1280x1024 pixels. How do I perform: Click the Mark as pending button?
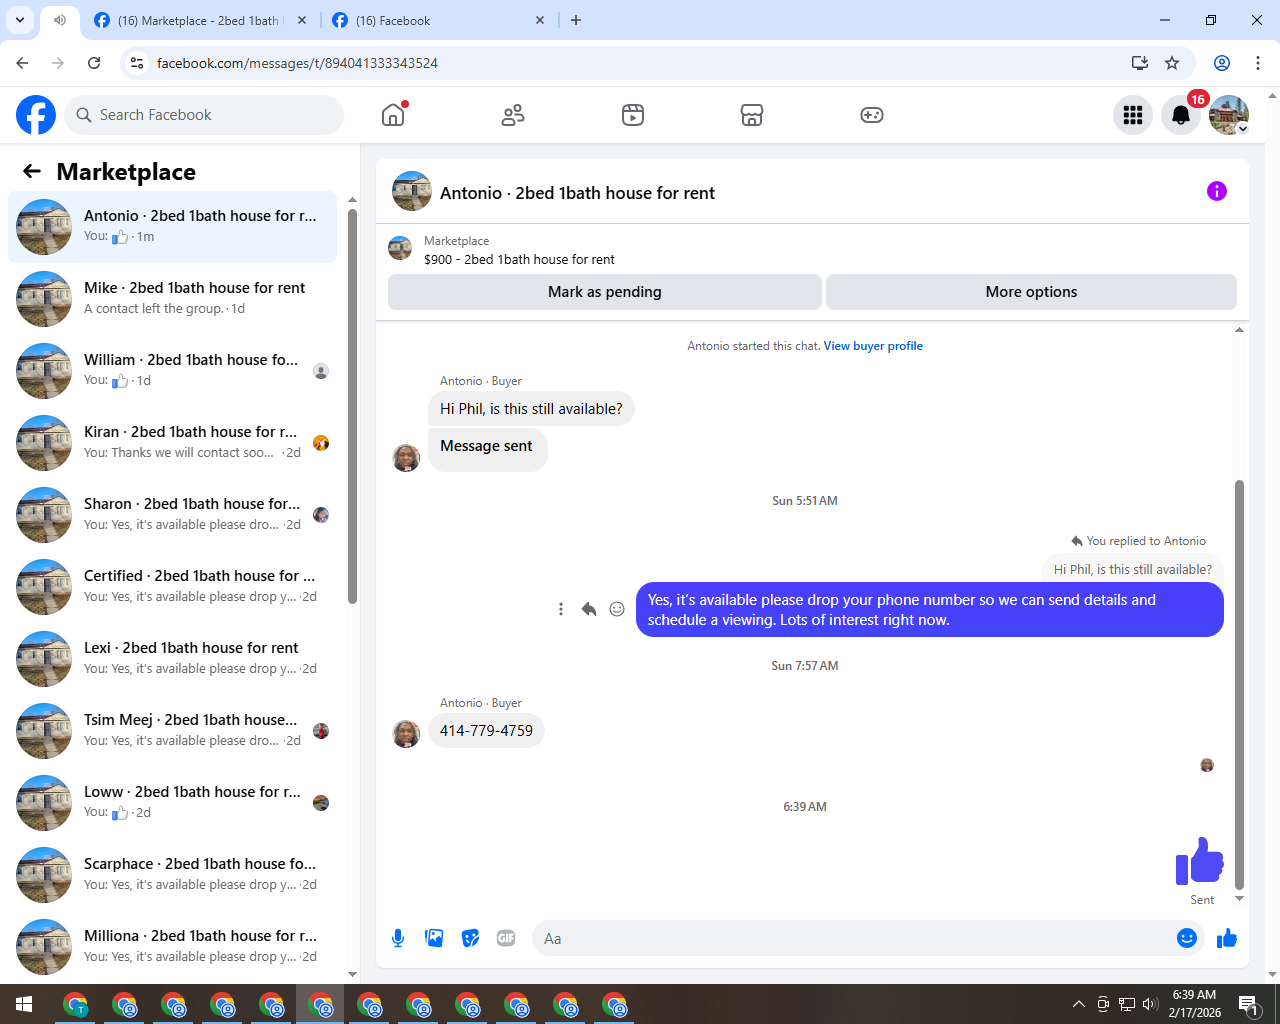tap(605, 292)
